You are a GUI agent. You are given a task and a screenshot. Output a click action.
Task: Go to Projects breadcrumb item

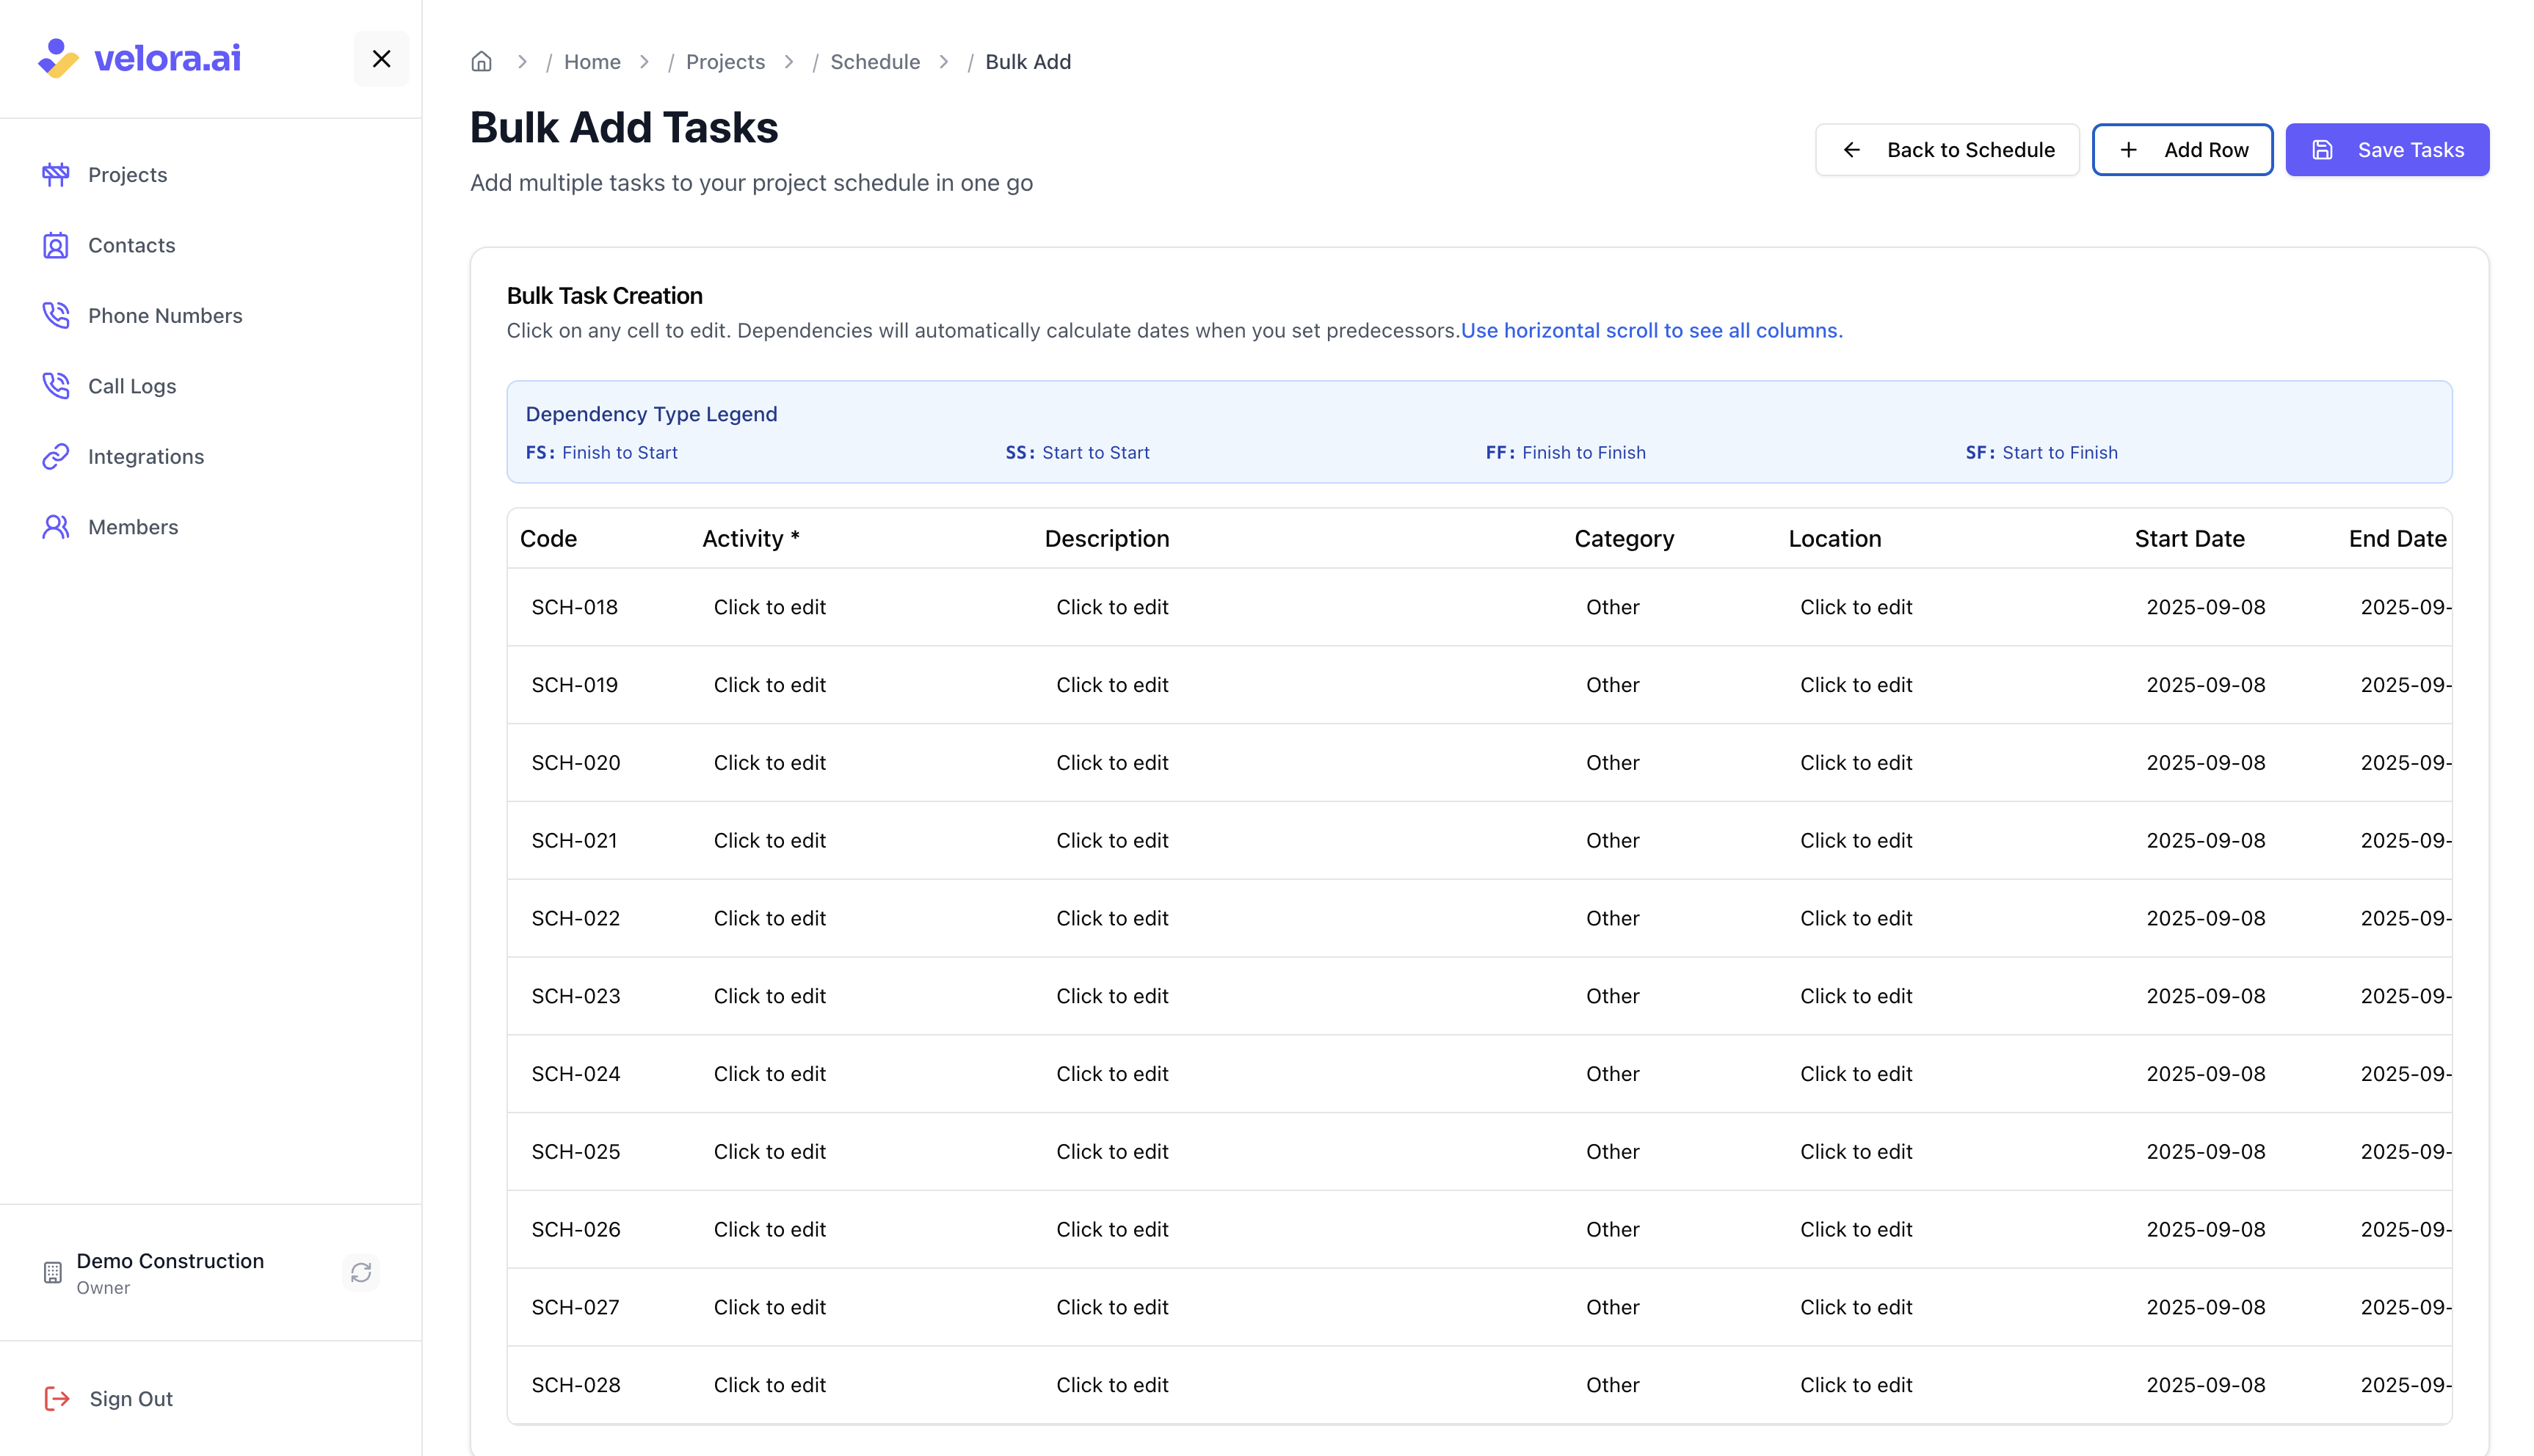[725, 62]
